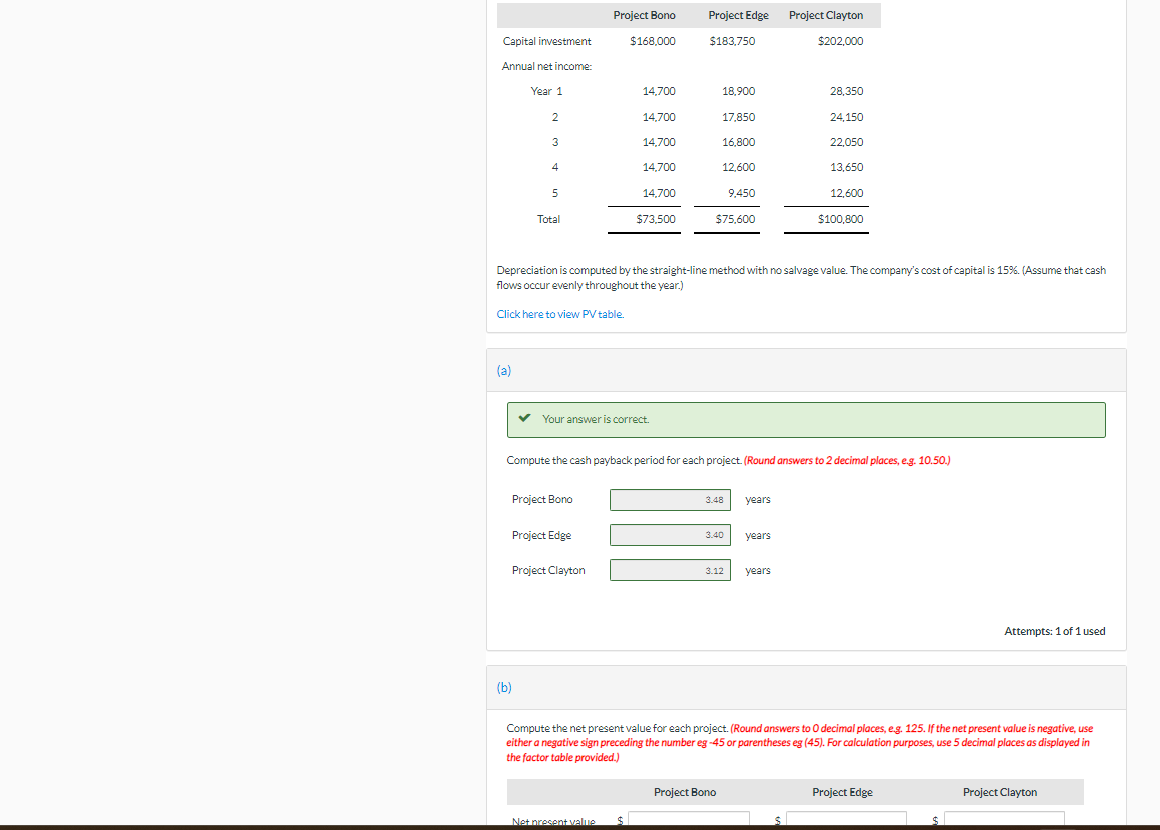Click the (a) section header label

tap(504, 370)
